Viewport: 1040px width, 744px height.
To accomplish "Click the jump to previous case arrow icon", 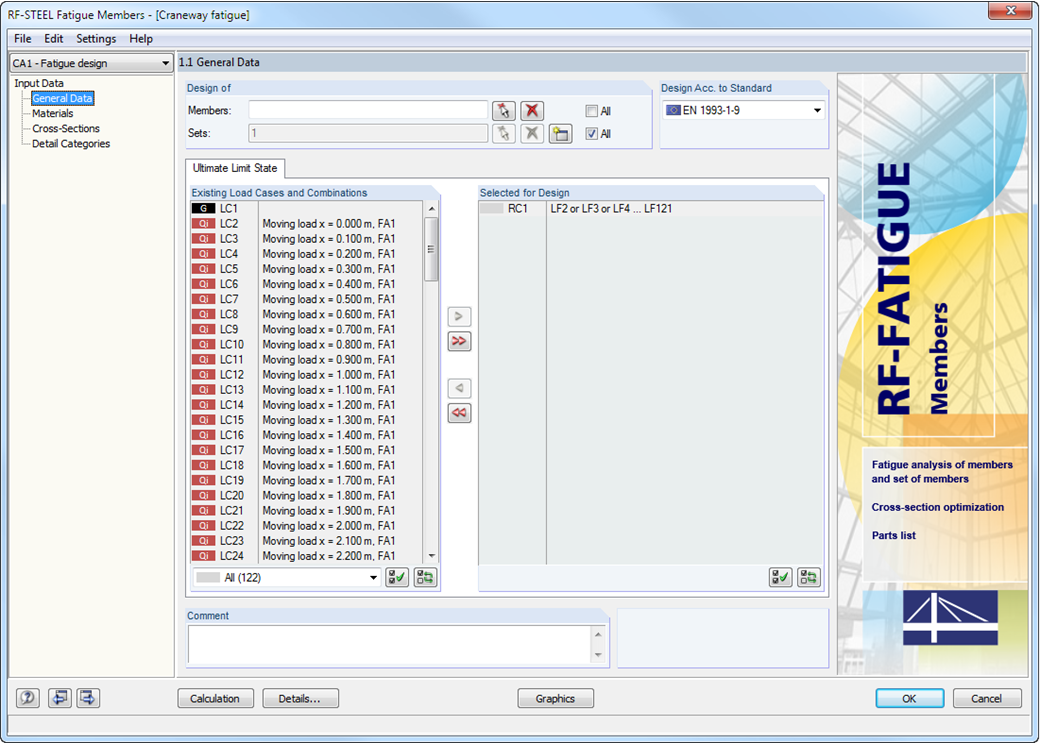I will 59,697.
